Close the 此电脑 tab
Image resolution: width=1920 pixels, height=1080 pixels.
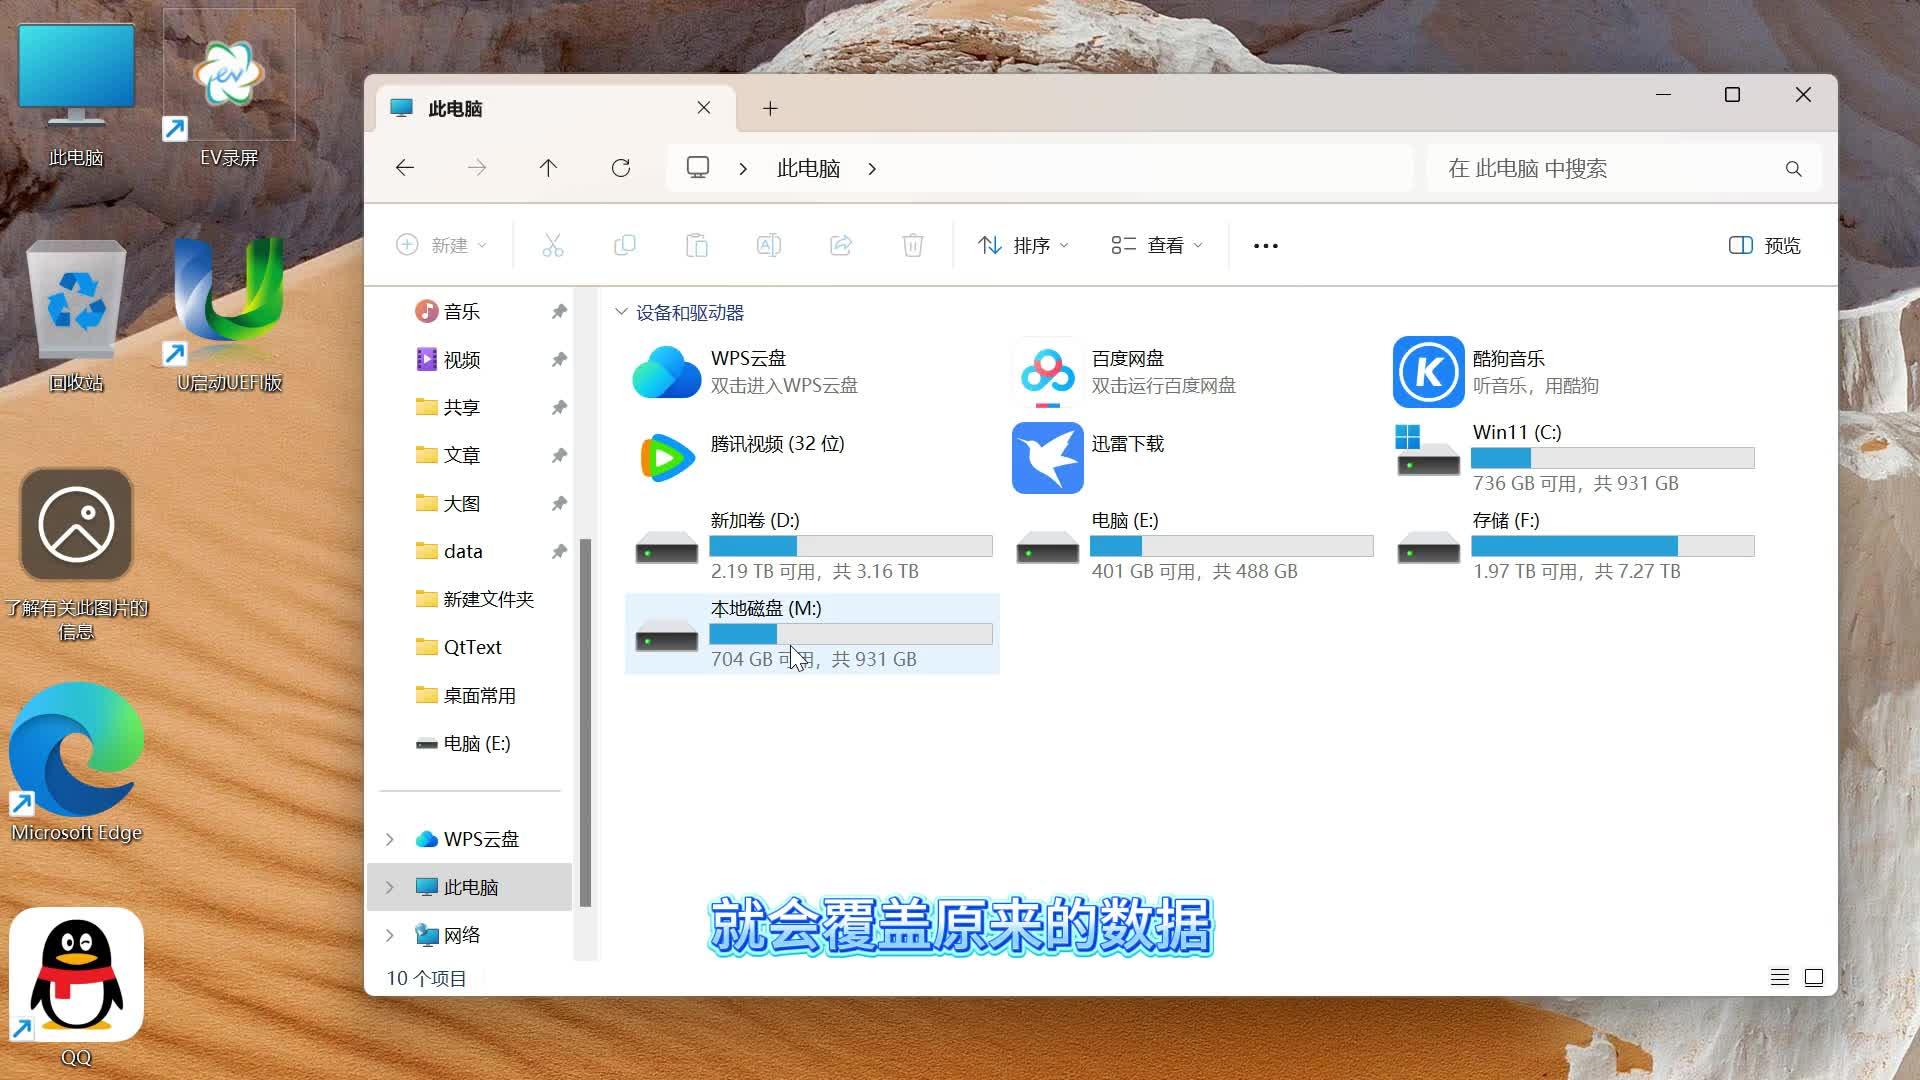coord(704,108)
